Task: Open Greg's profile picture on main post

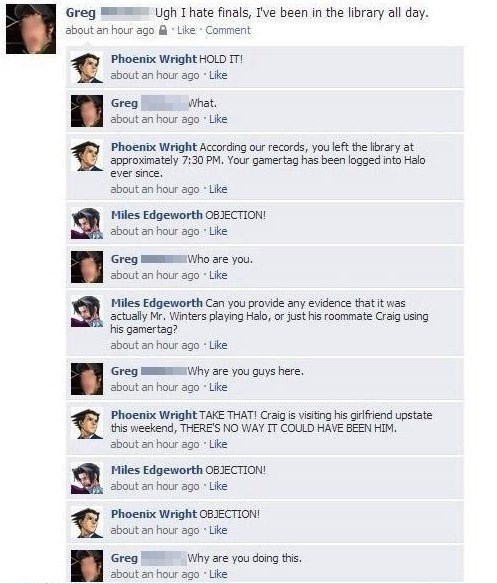Action: [31, 29]
